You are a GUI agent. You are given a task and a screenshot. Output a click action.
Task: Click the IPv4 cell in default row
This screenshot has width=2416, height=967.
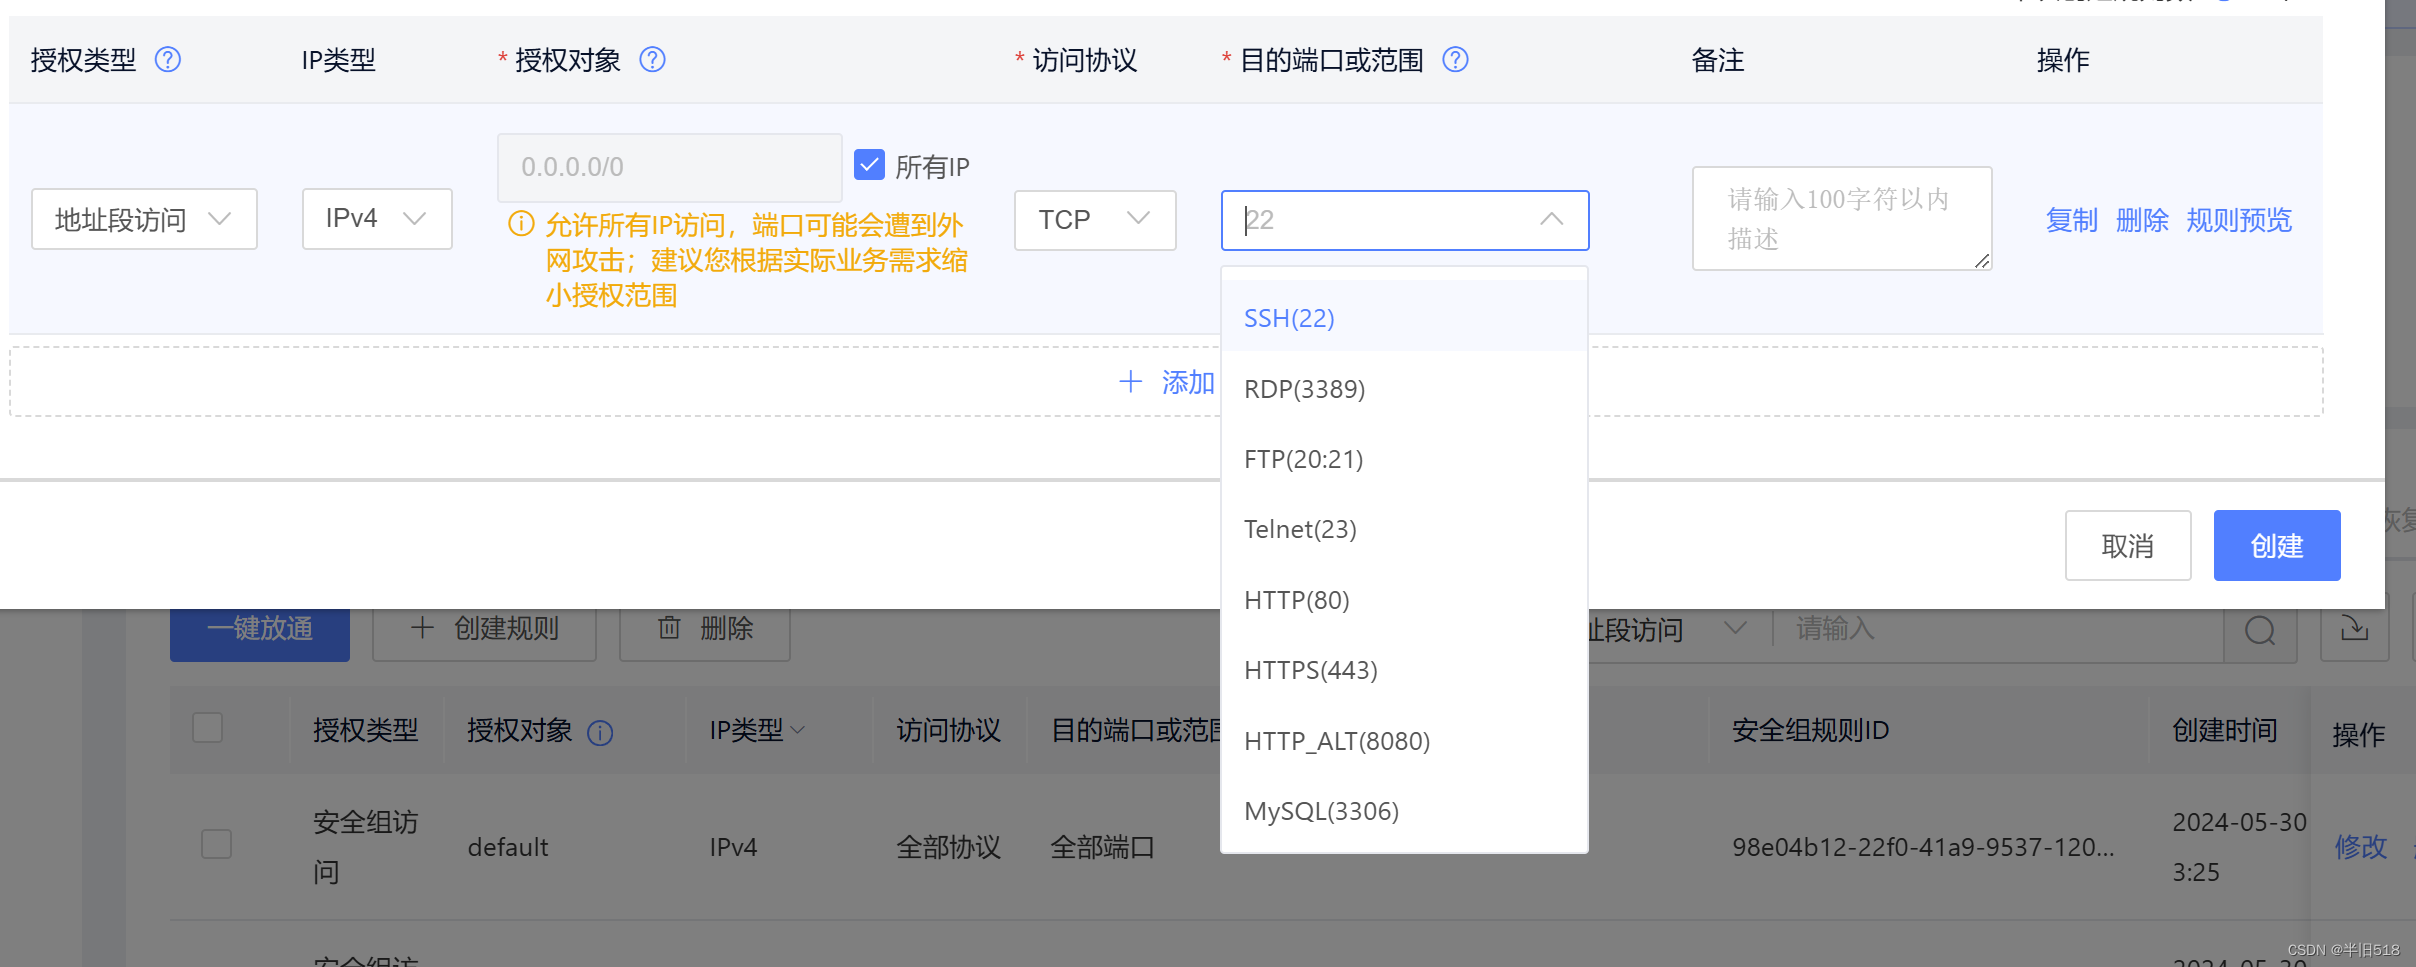733,847
